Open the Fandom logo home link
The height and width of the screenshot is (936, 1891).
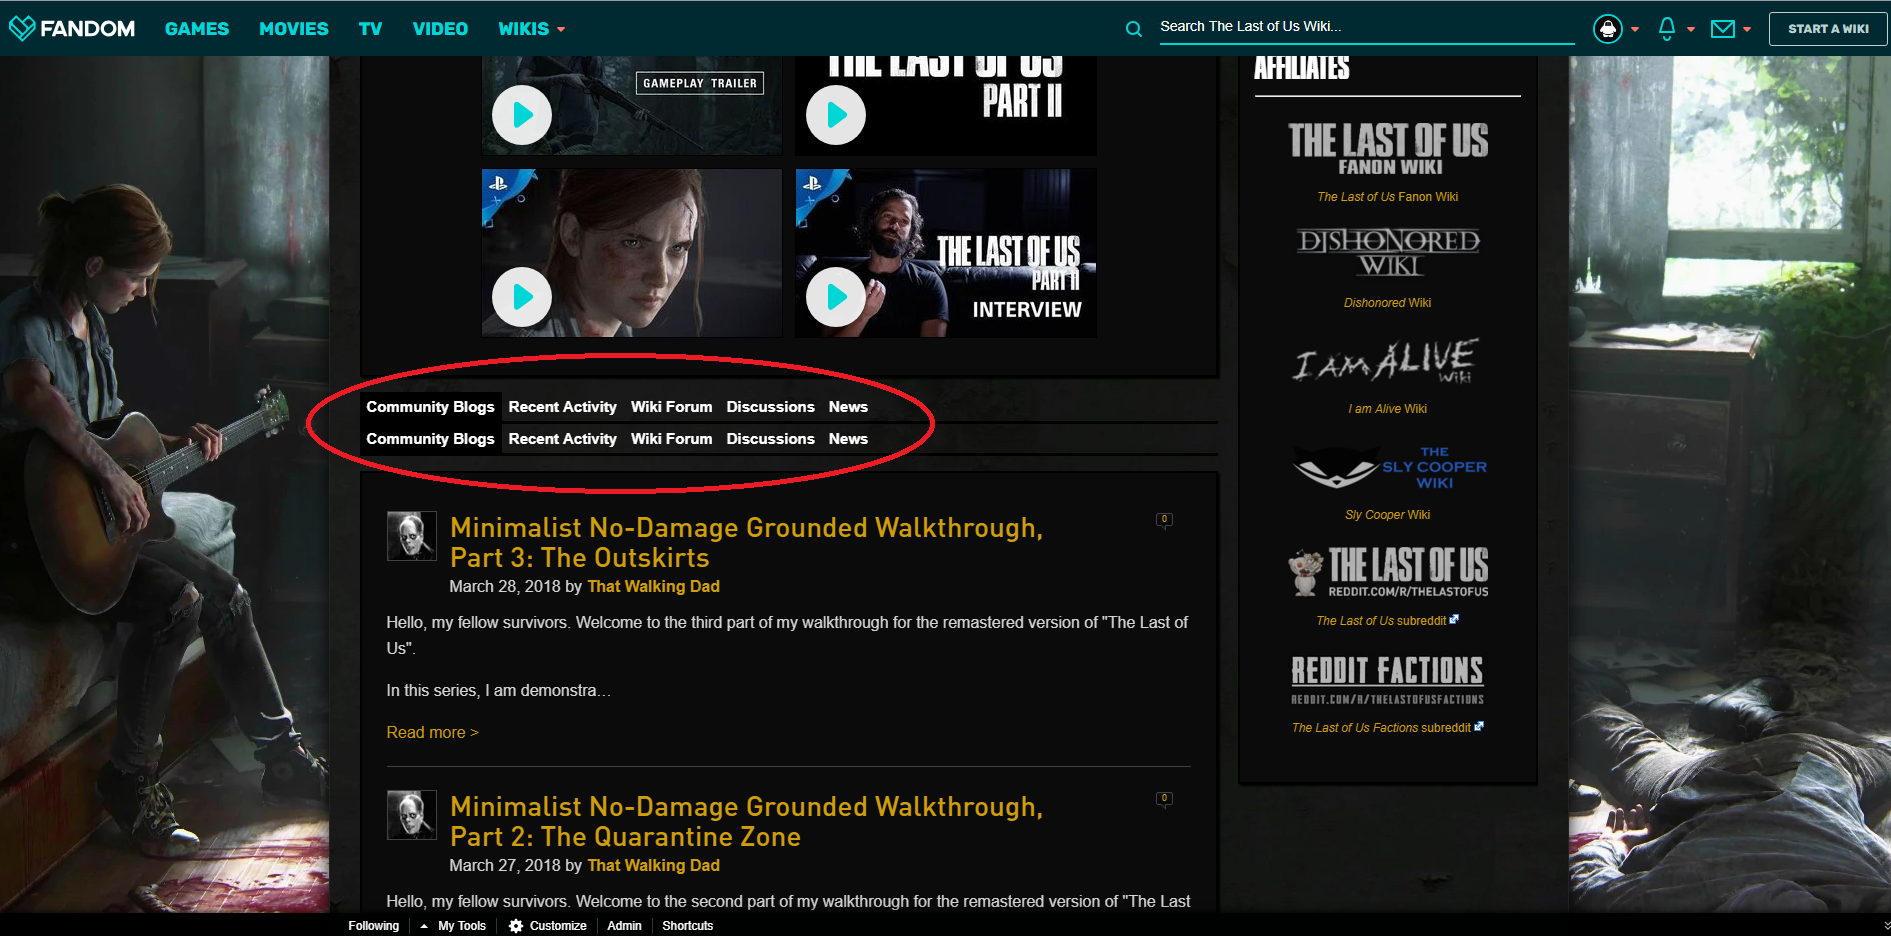tap(72, 28)
